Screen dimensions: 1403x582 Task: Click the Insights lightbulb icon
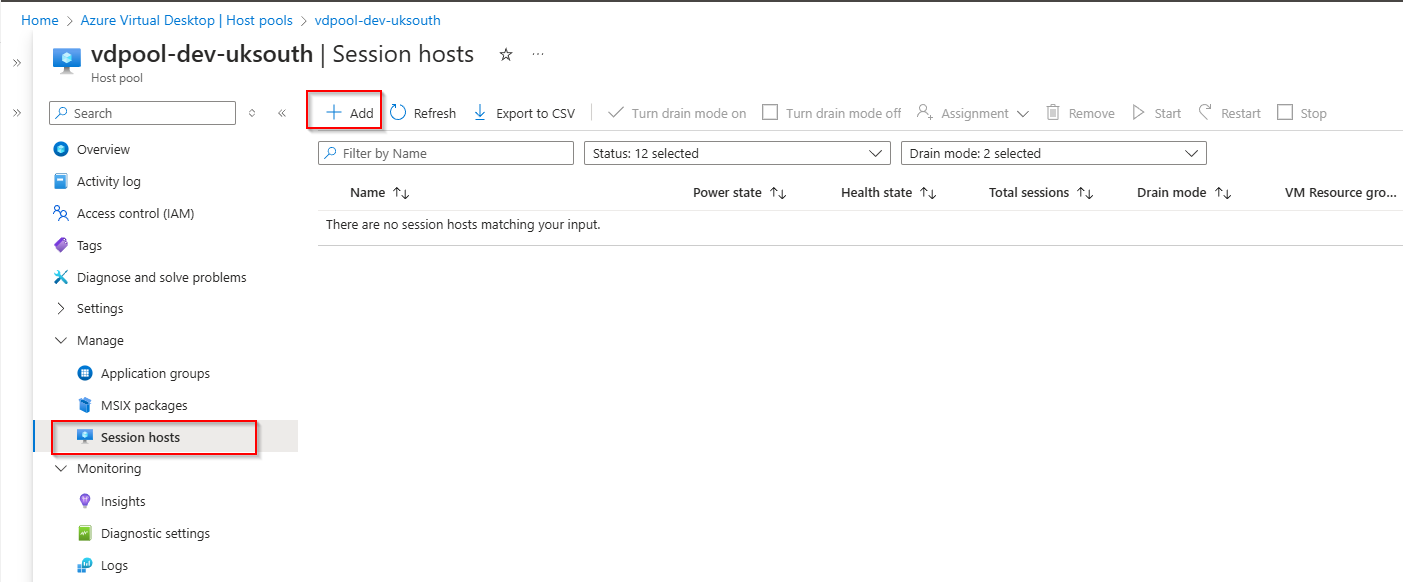85,501
